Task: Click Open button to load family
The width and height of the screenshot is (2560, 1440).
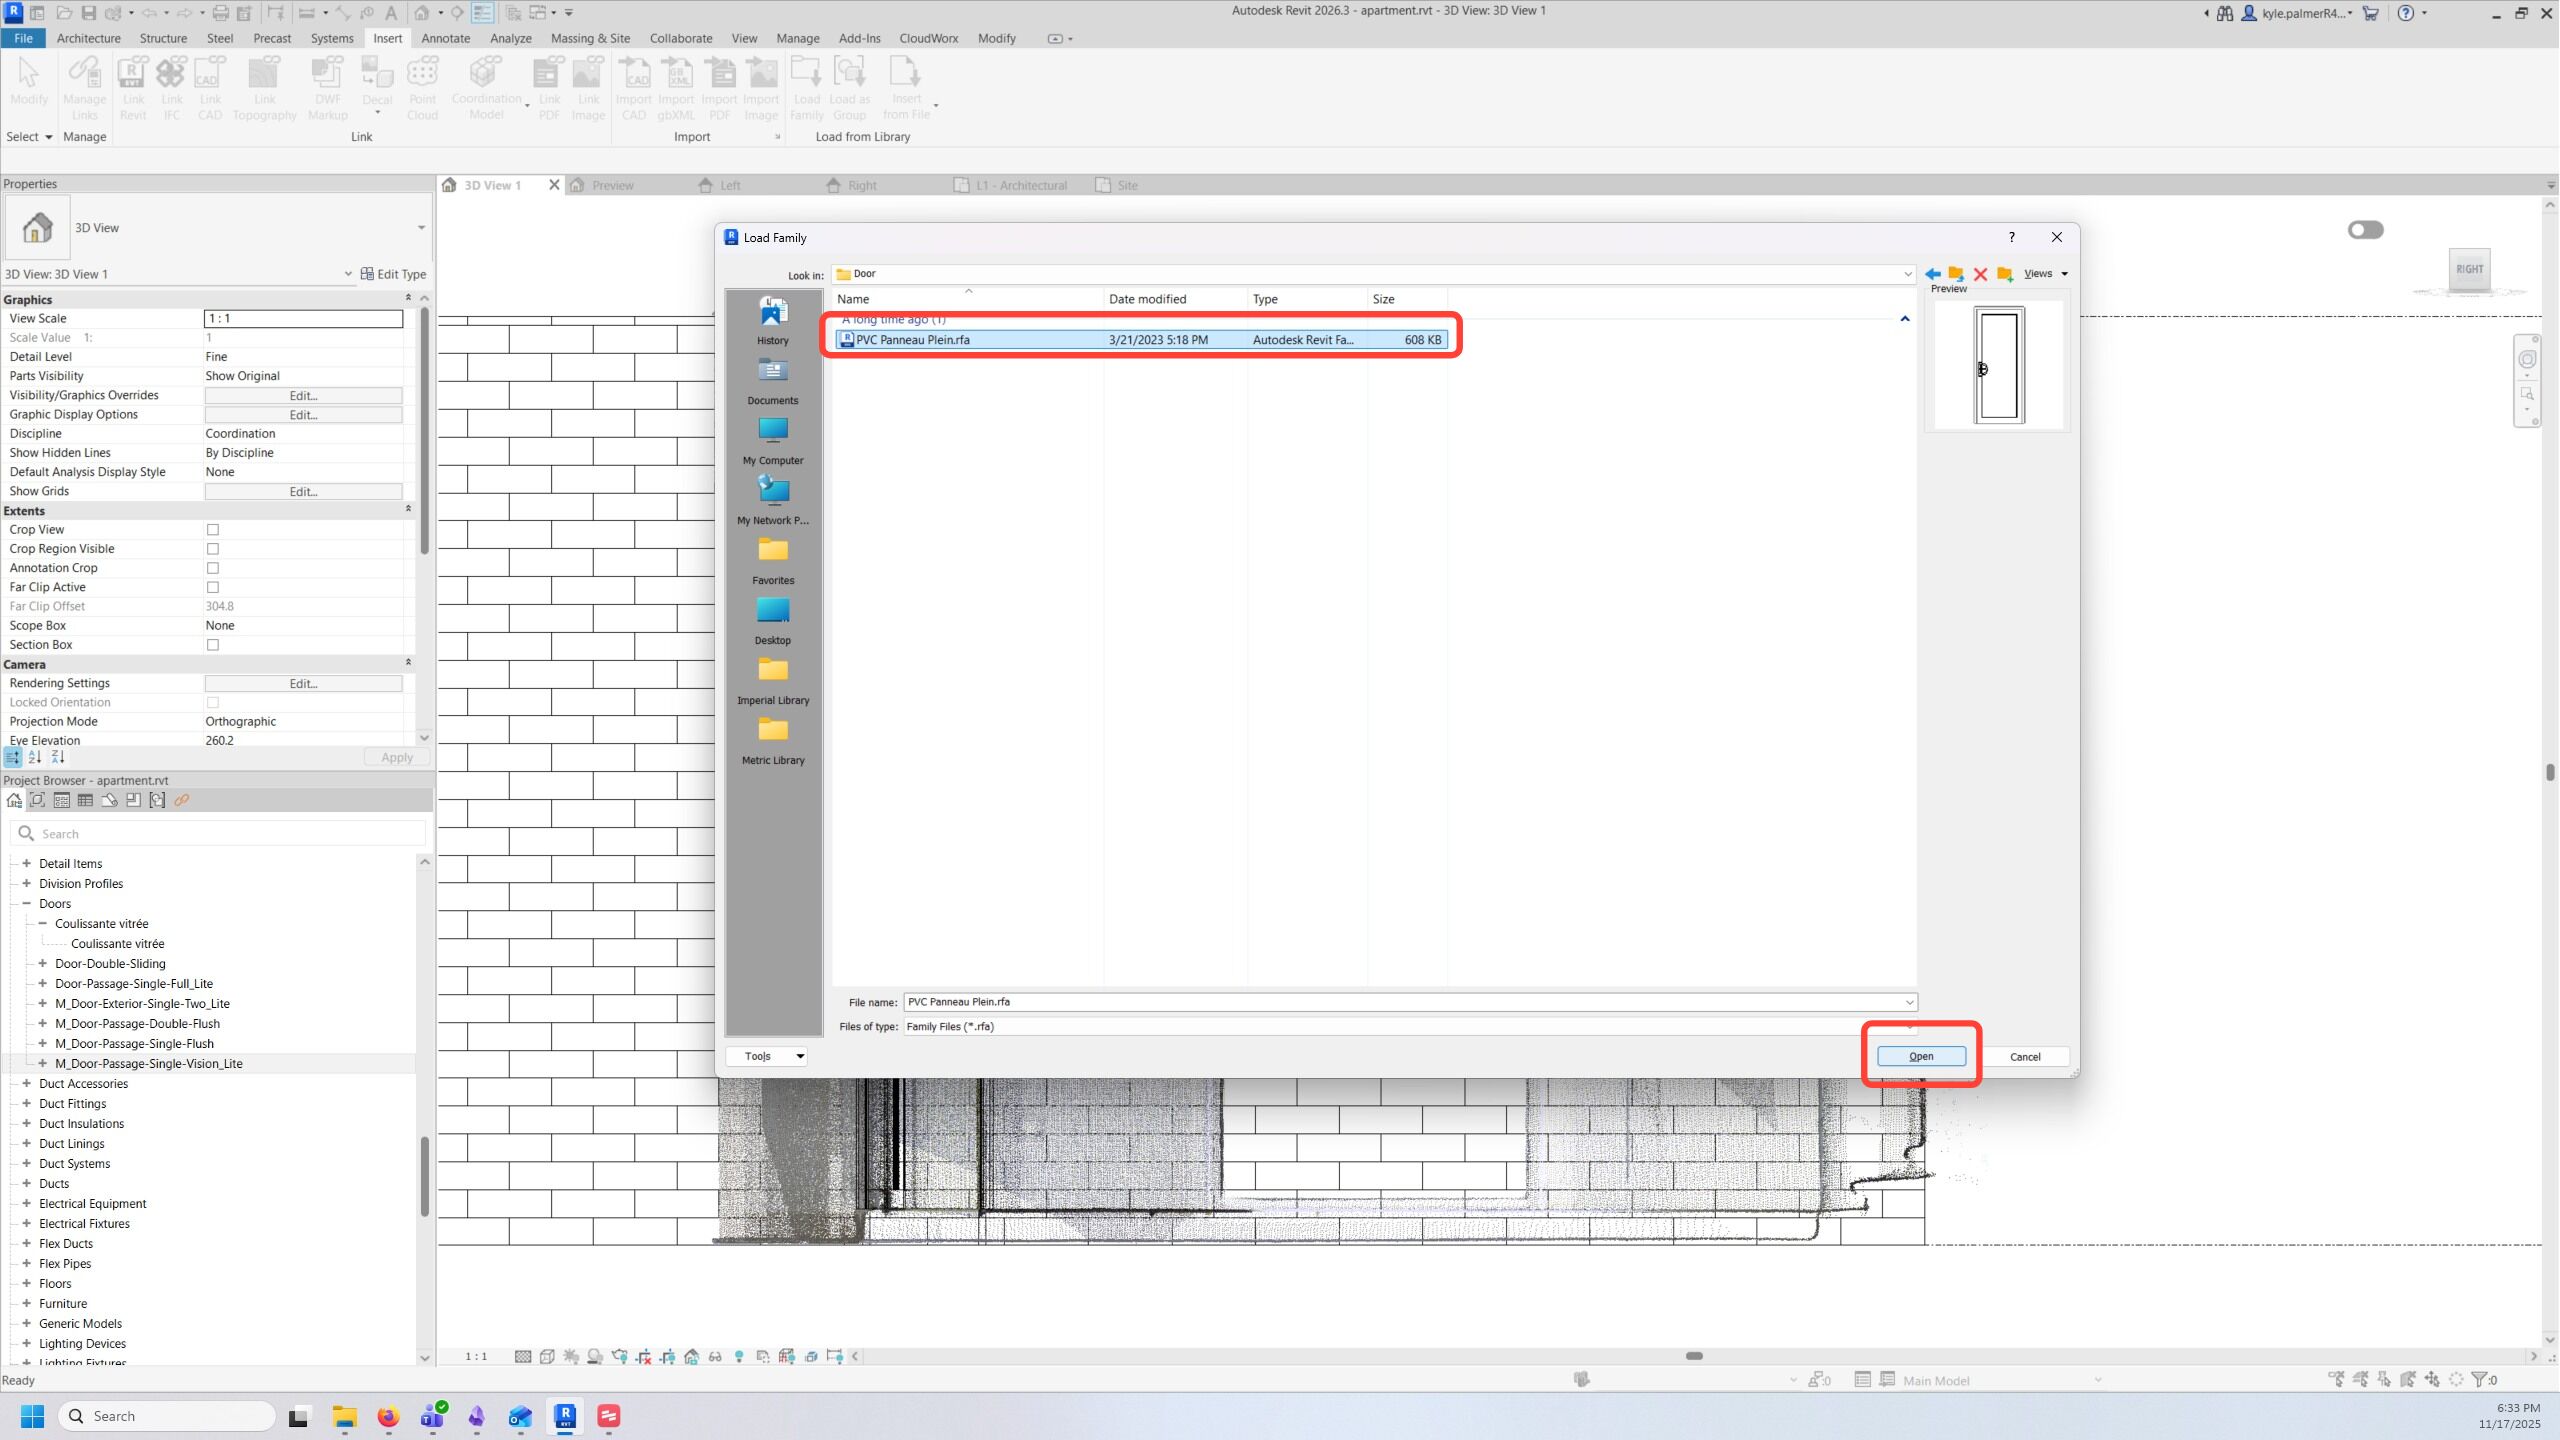Action: click(x=1920, y=1056)
